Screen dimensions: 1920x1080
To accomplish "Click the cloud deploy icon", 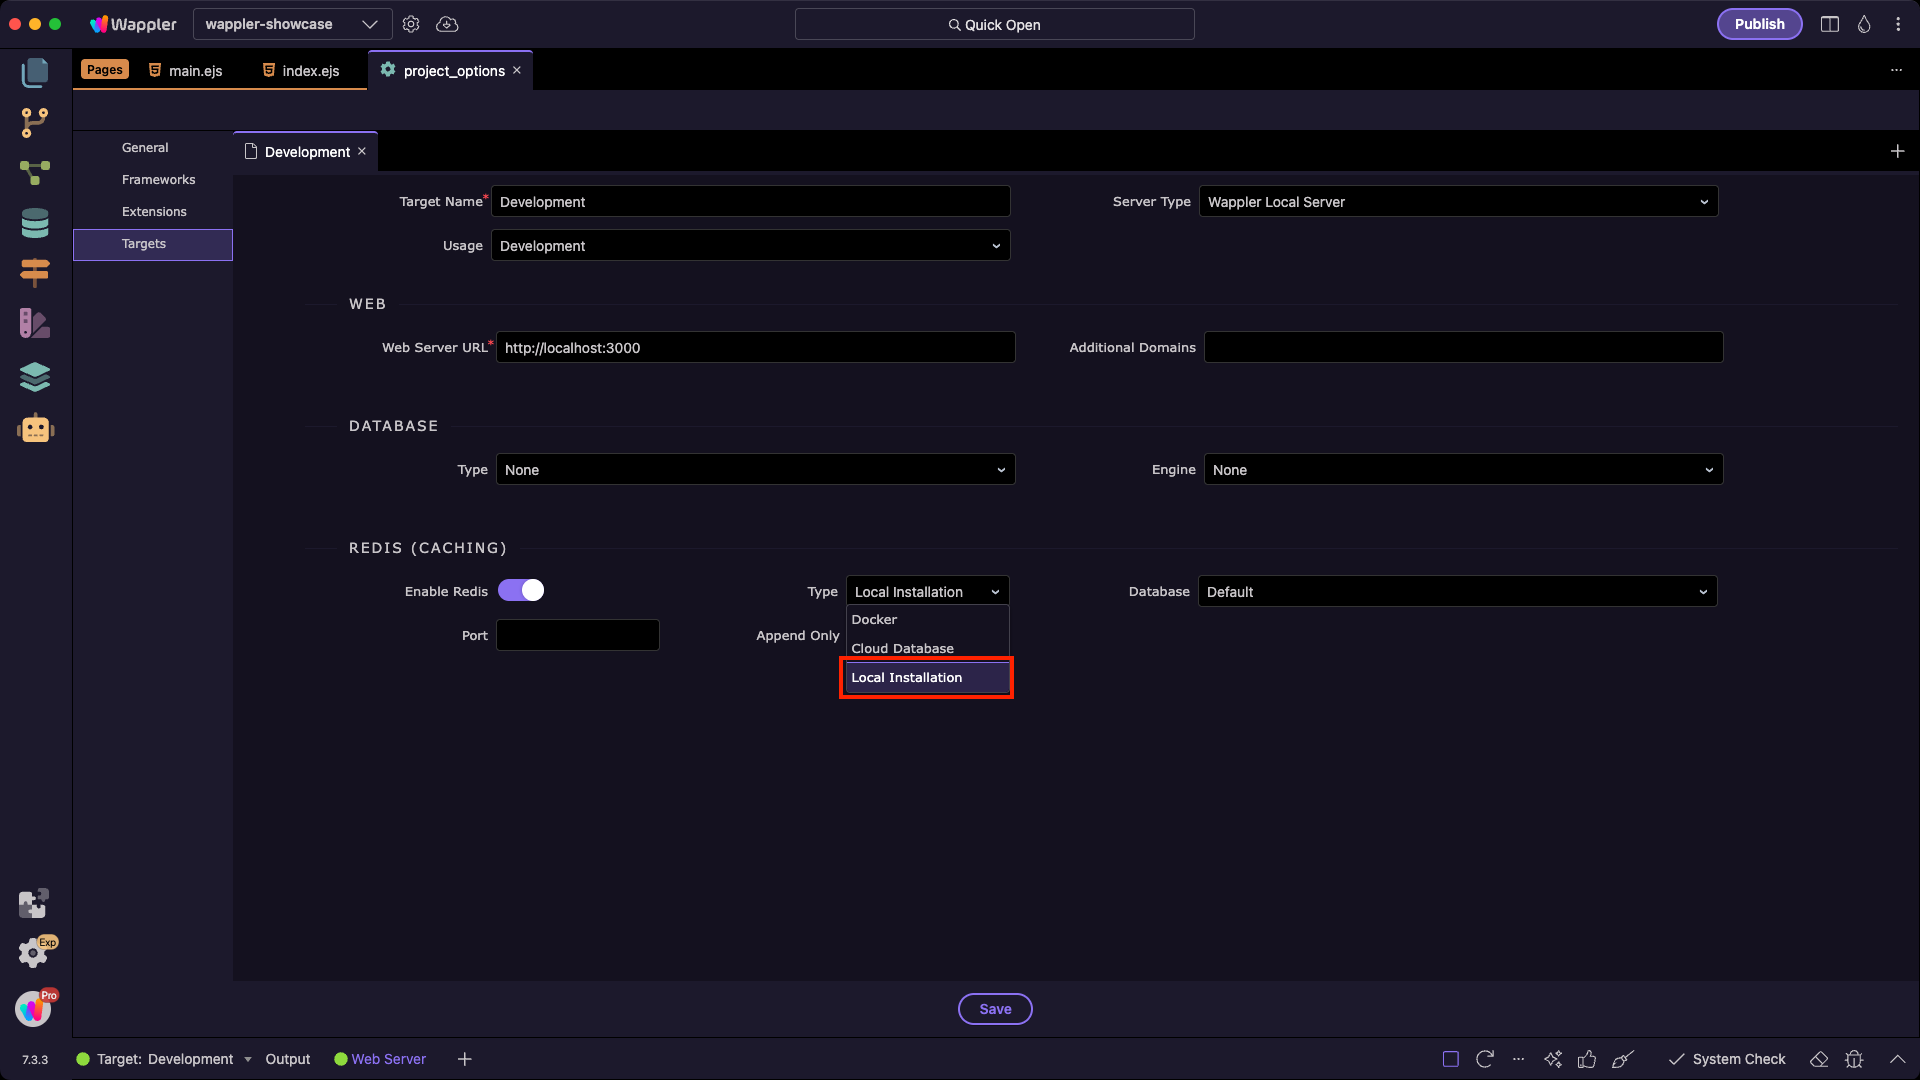I will click(x=447, y=24).
